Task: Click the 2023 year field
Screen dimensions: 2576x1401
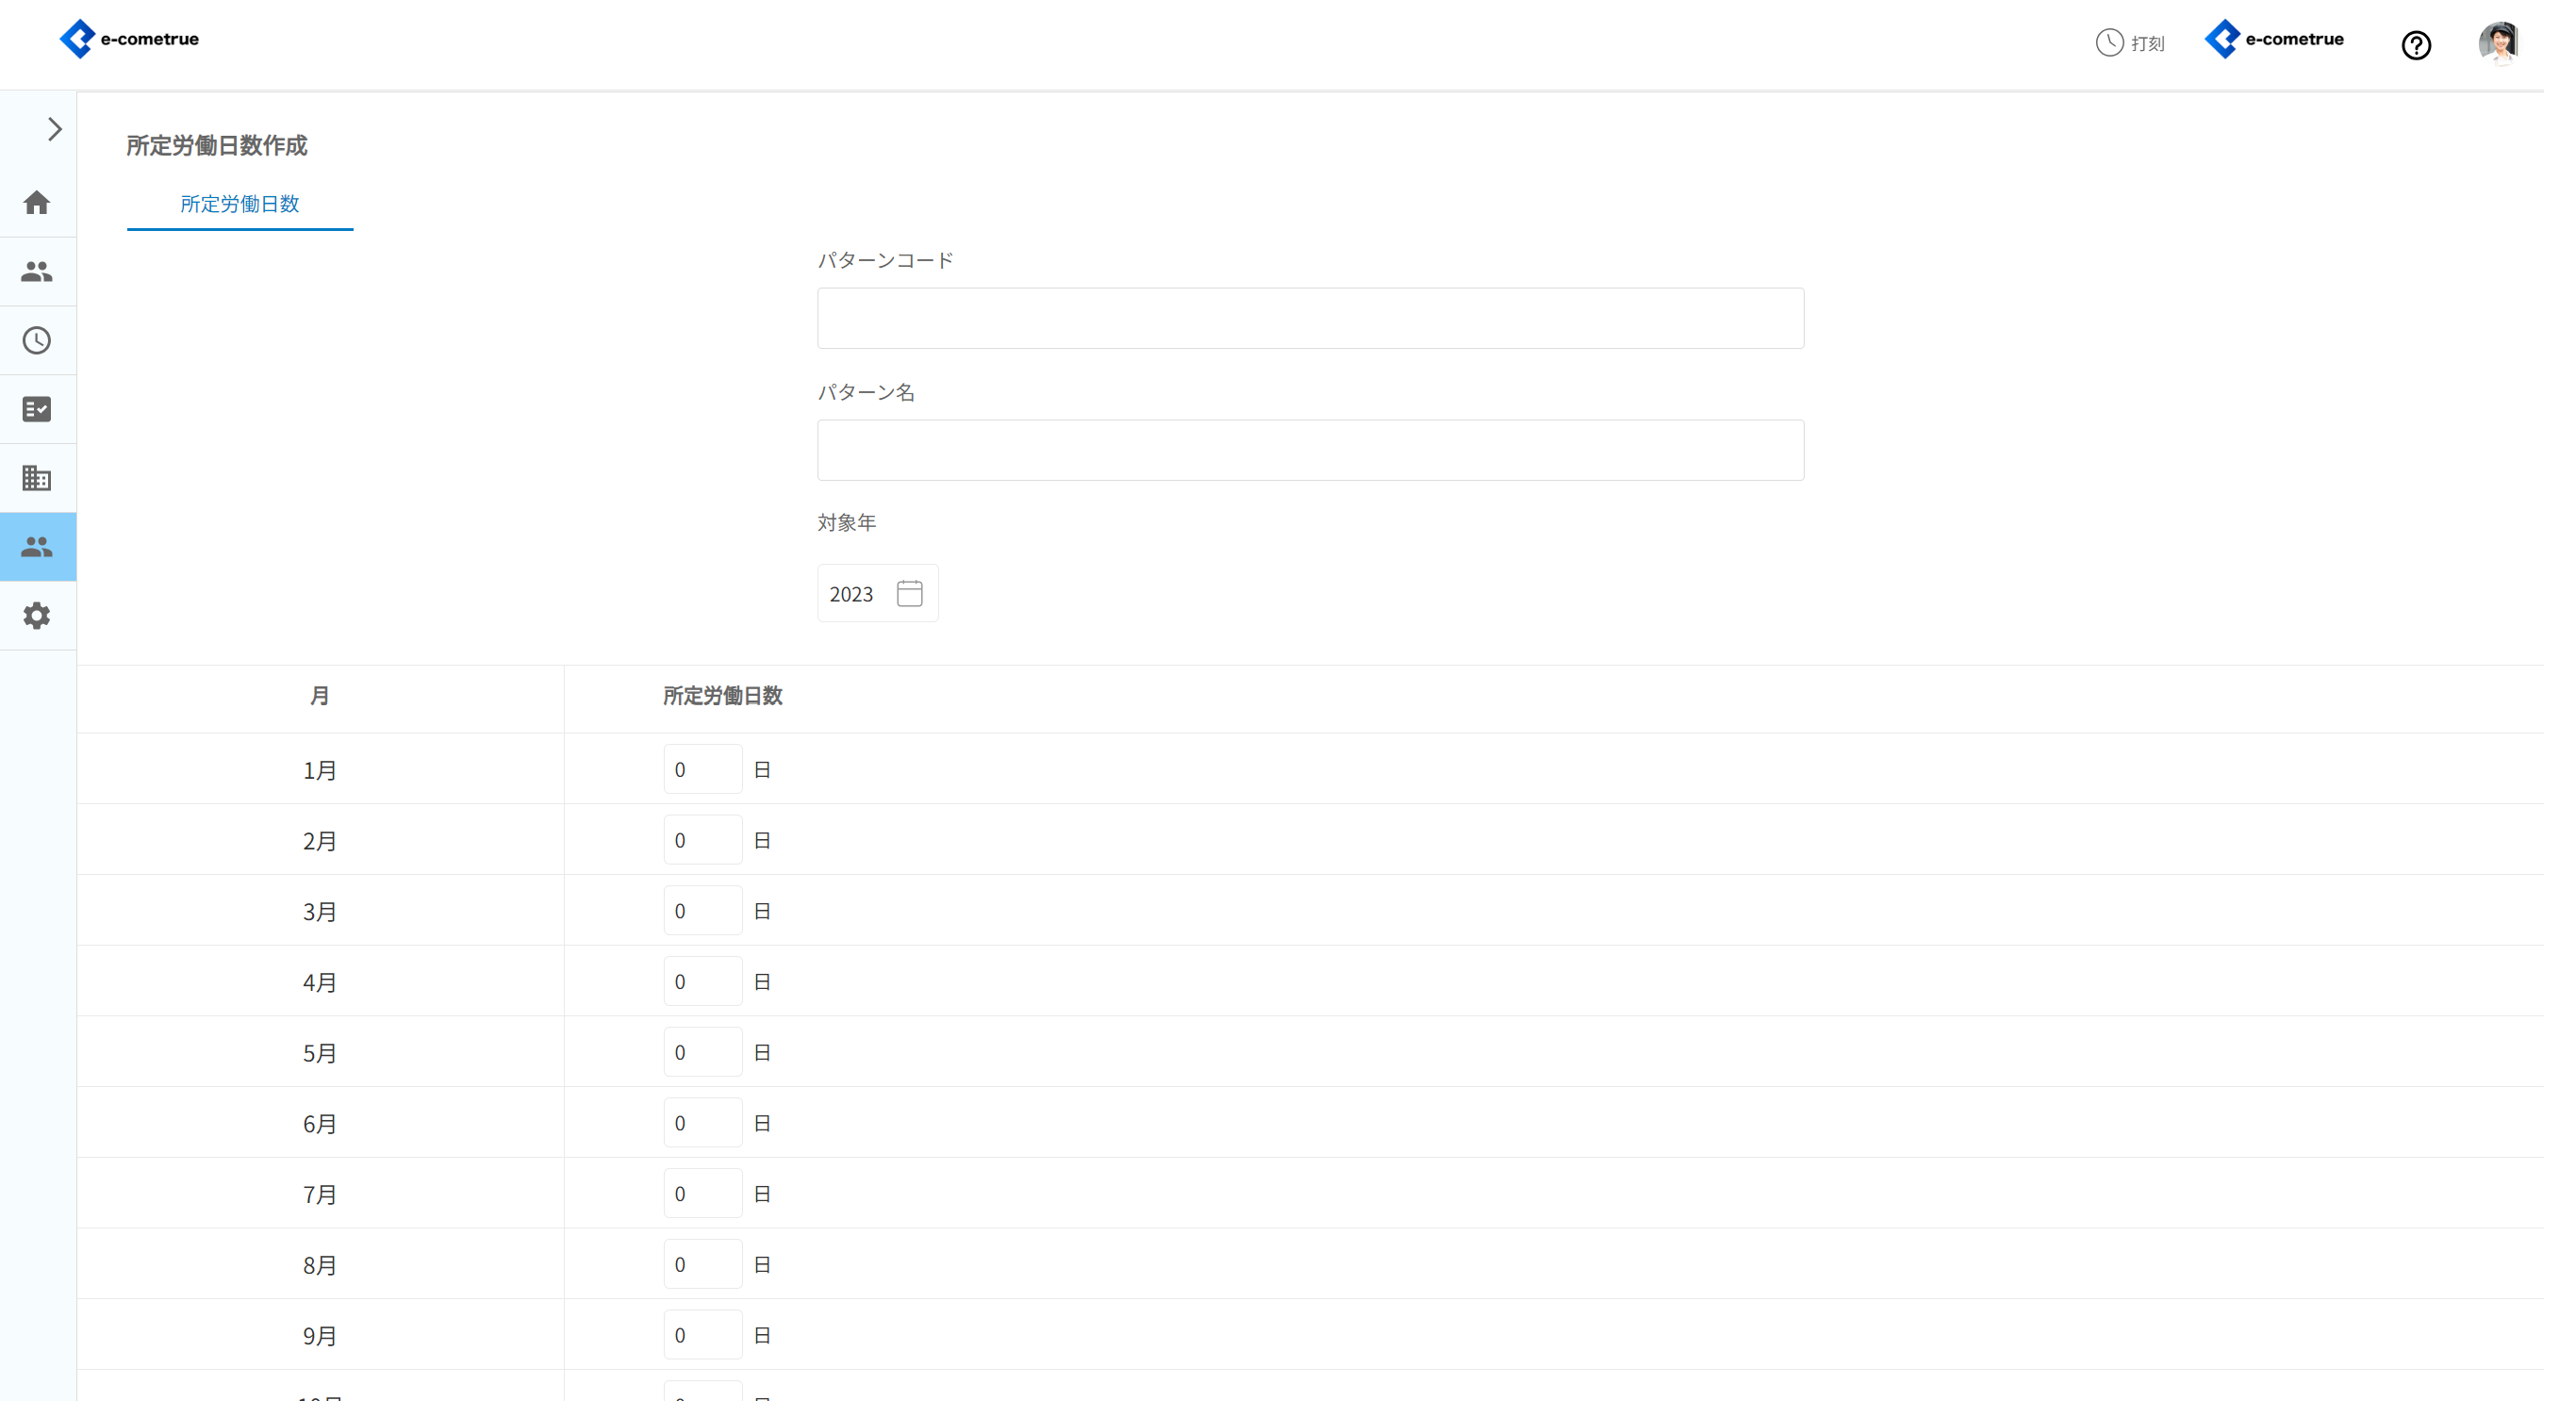Action: 852,594
